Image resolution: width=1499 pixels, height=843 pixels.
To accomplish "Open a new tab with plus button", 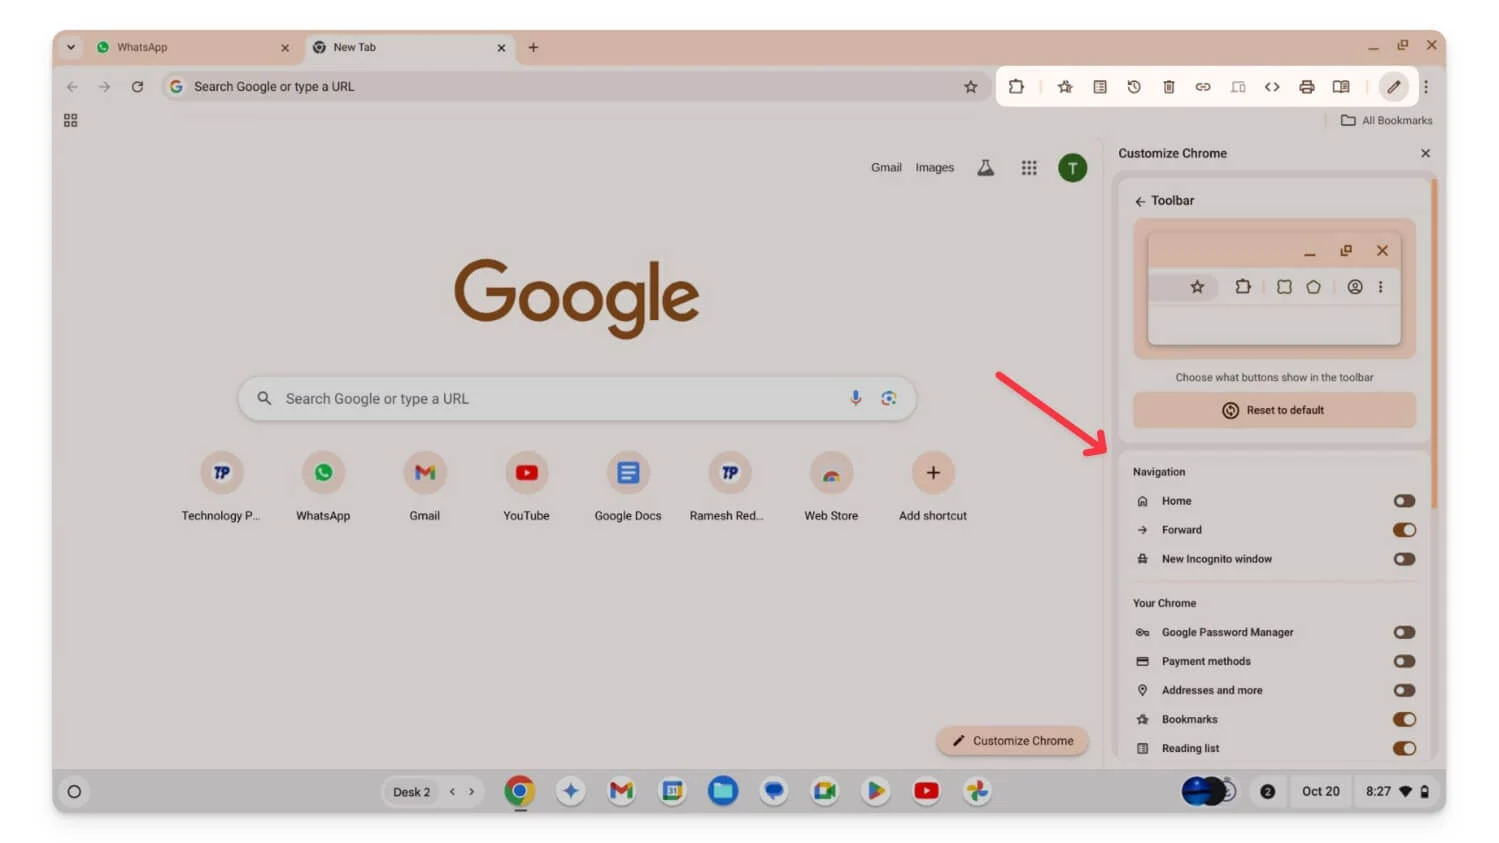I will point(533,47).
